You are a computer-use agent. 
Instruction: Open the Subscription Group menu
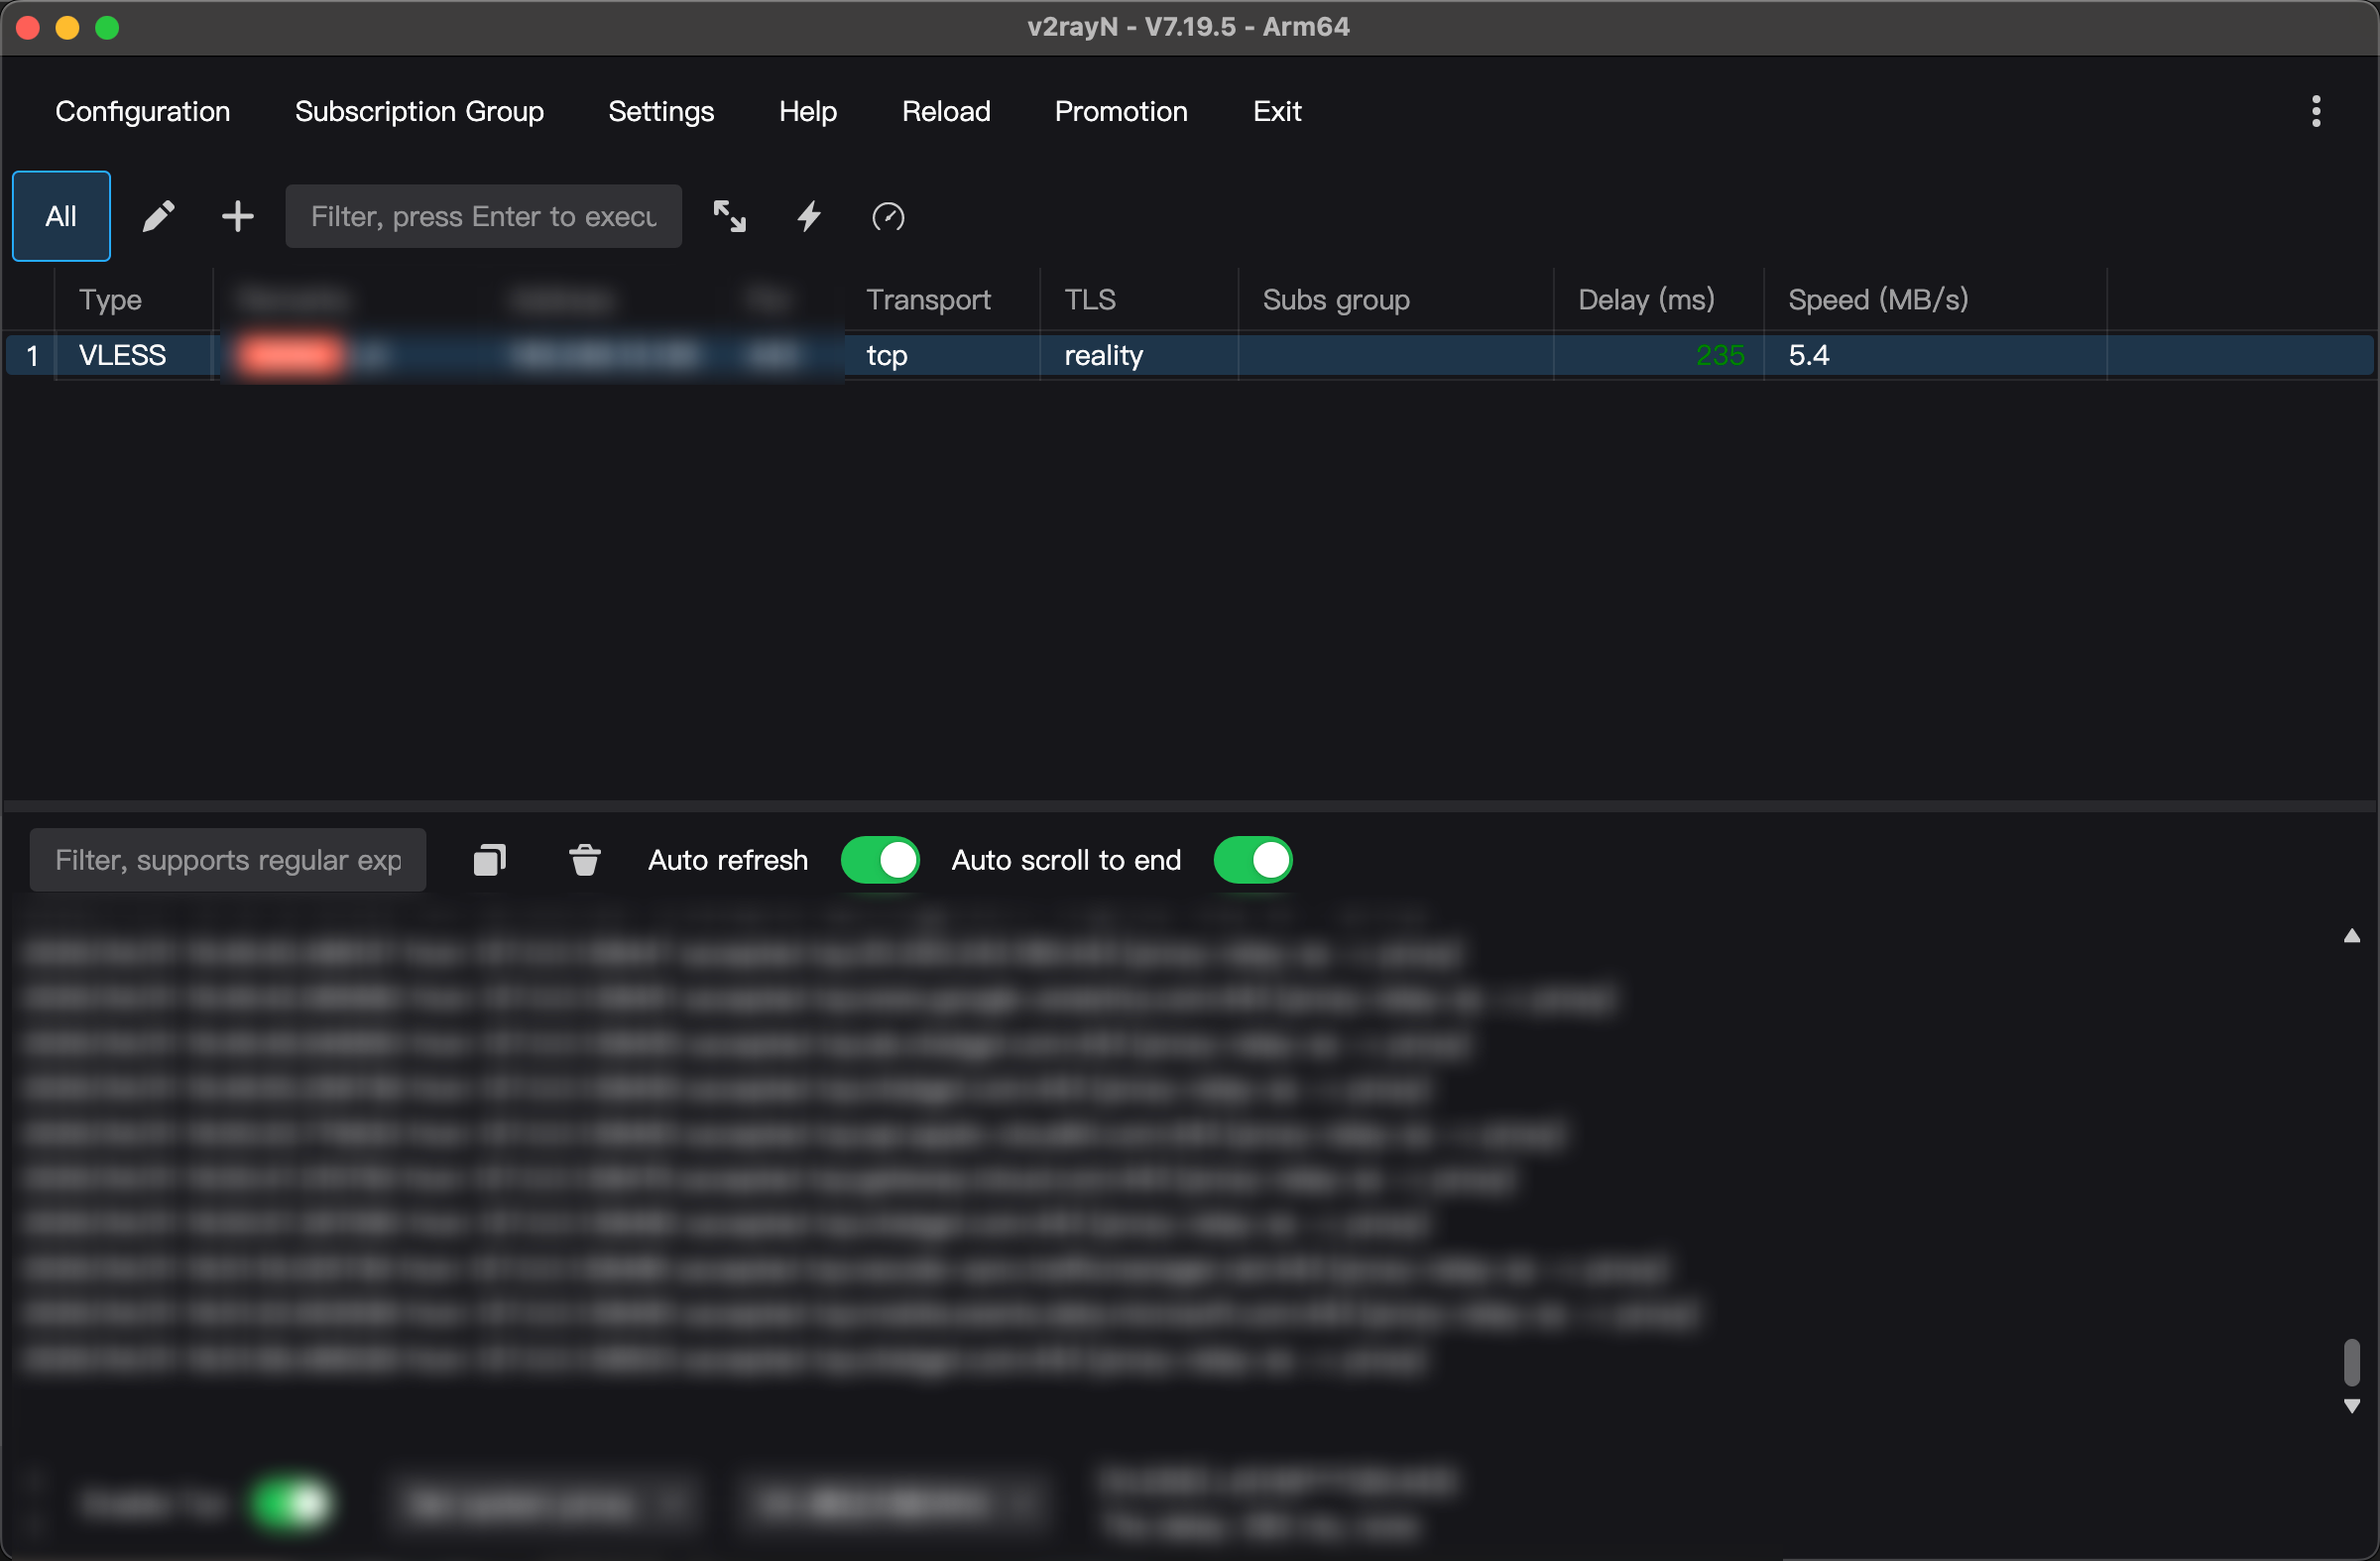pos(419,111)
